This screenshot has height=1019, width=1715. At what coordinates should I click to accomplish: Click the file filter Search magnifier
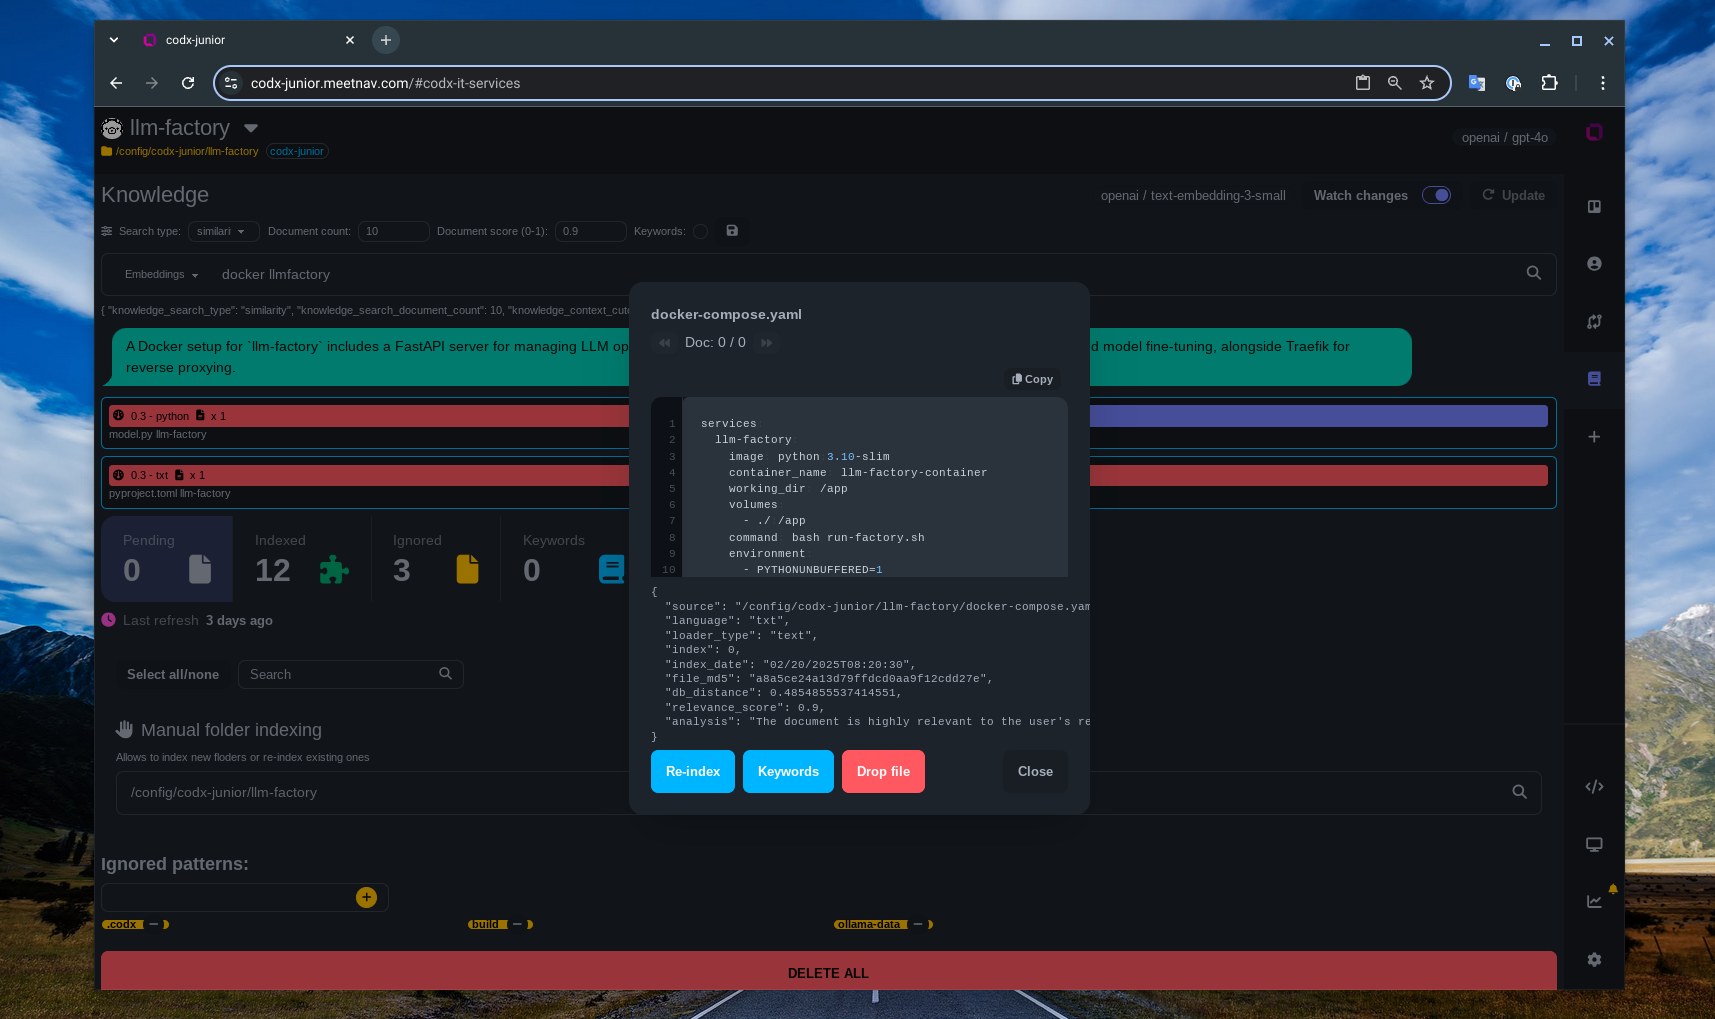445,674
